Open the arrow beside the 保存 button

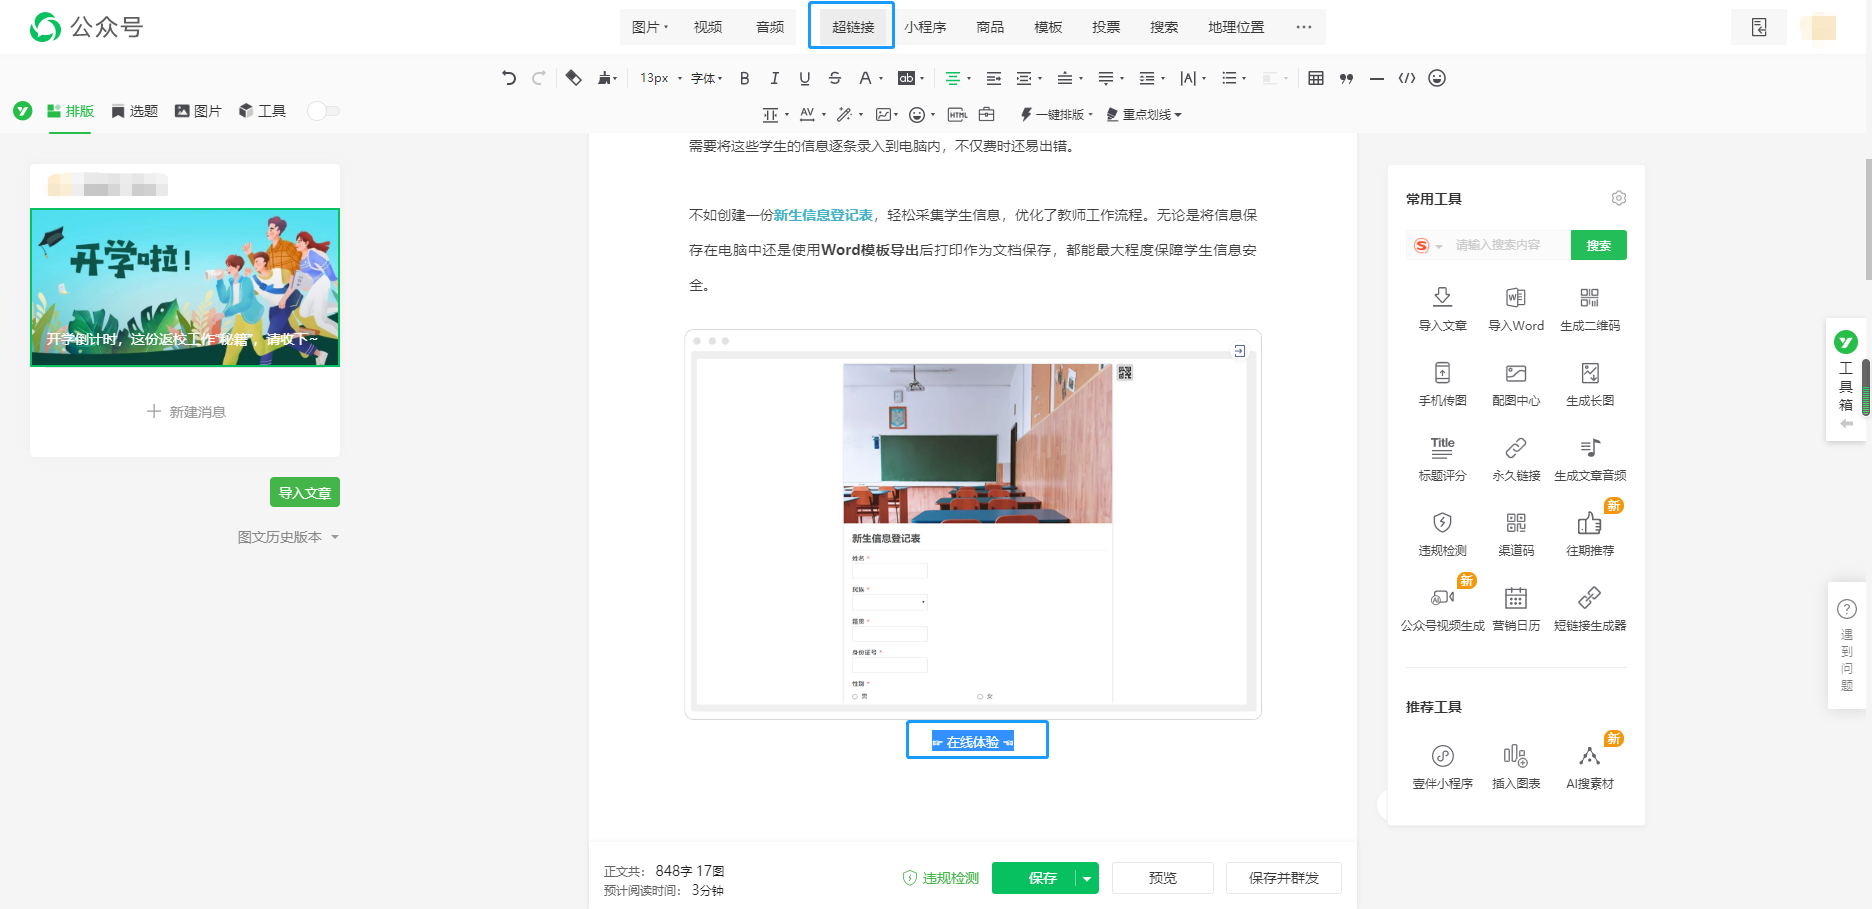(1087, 878)
